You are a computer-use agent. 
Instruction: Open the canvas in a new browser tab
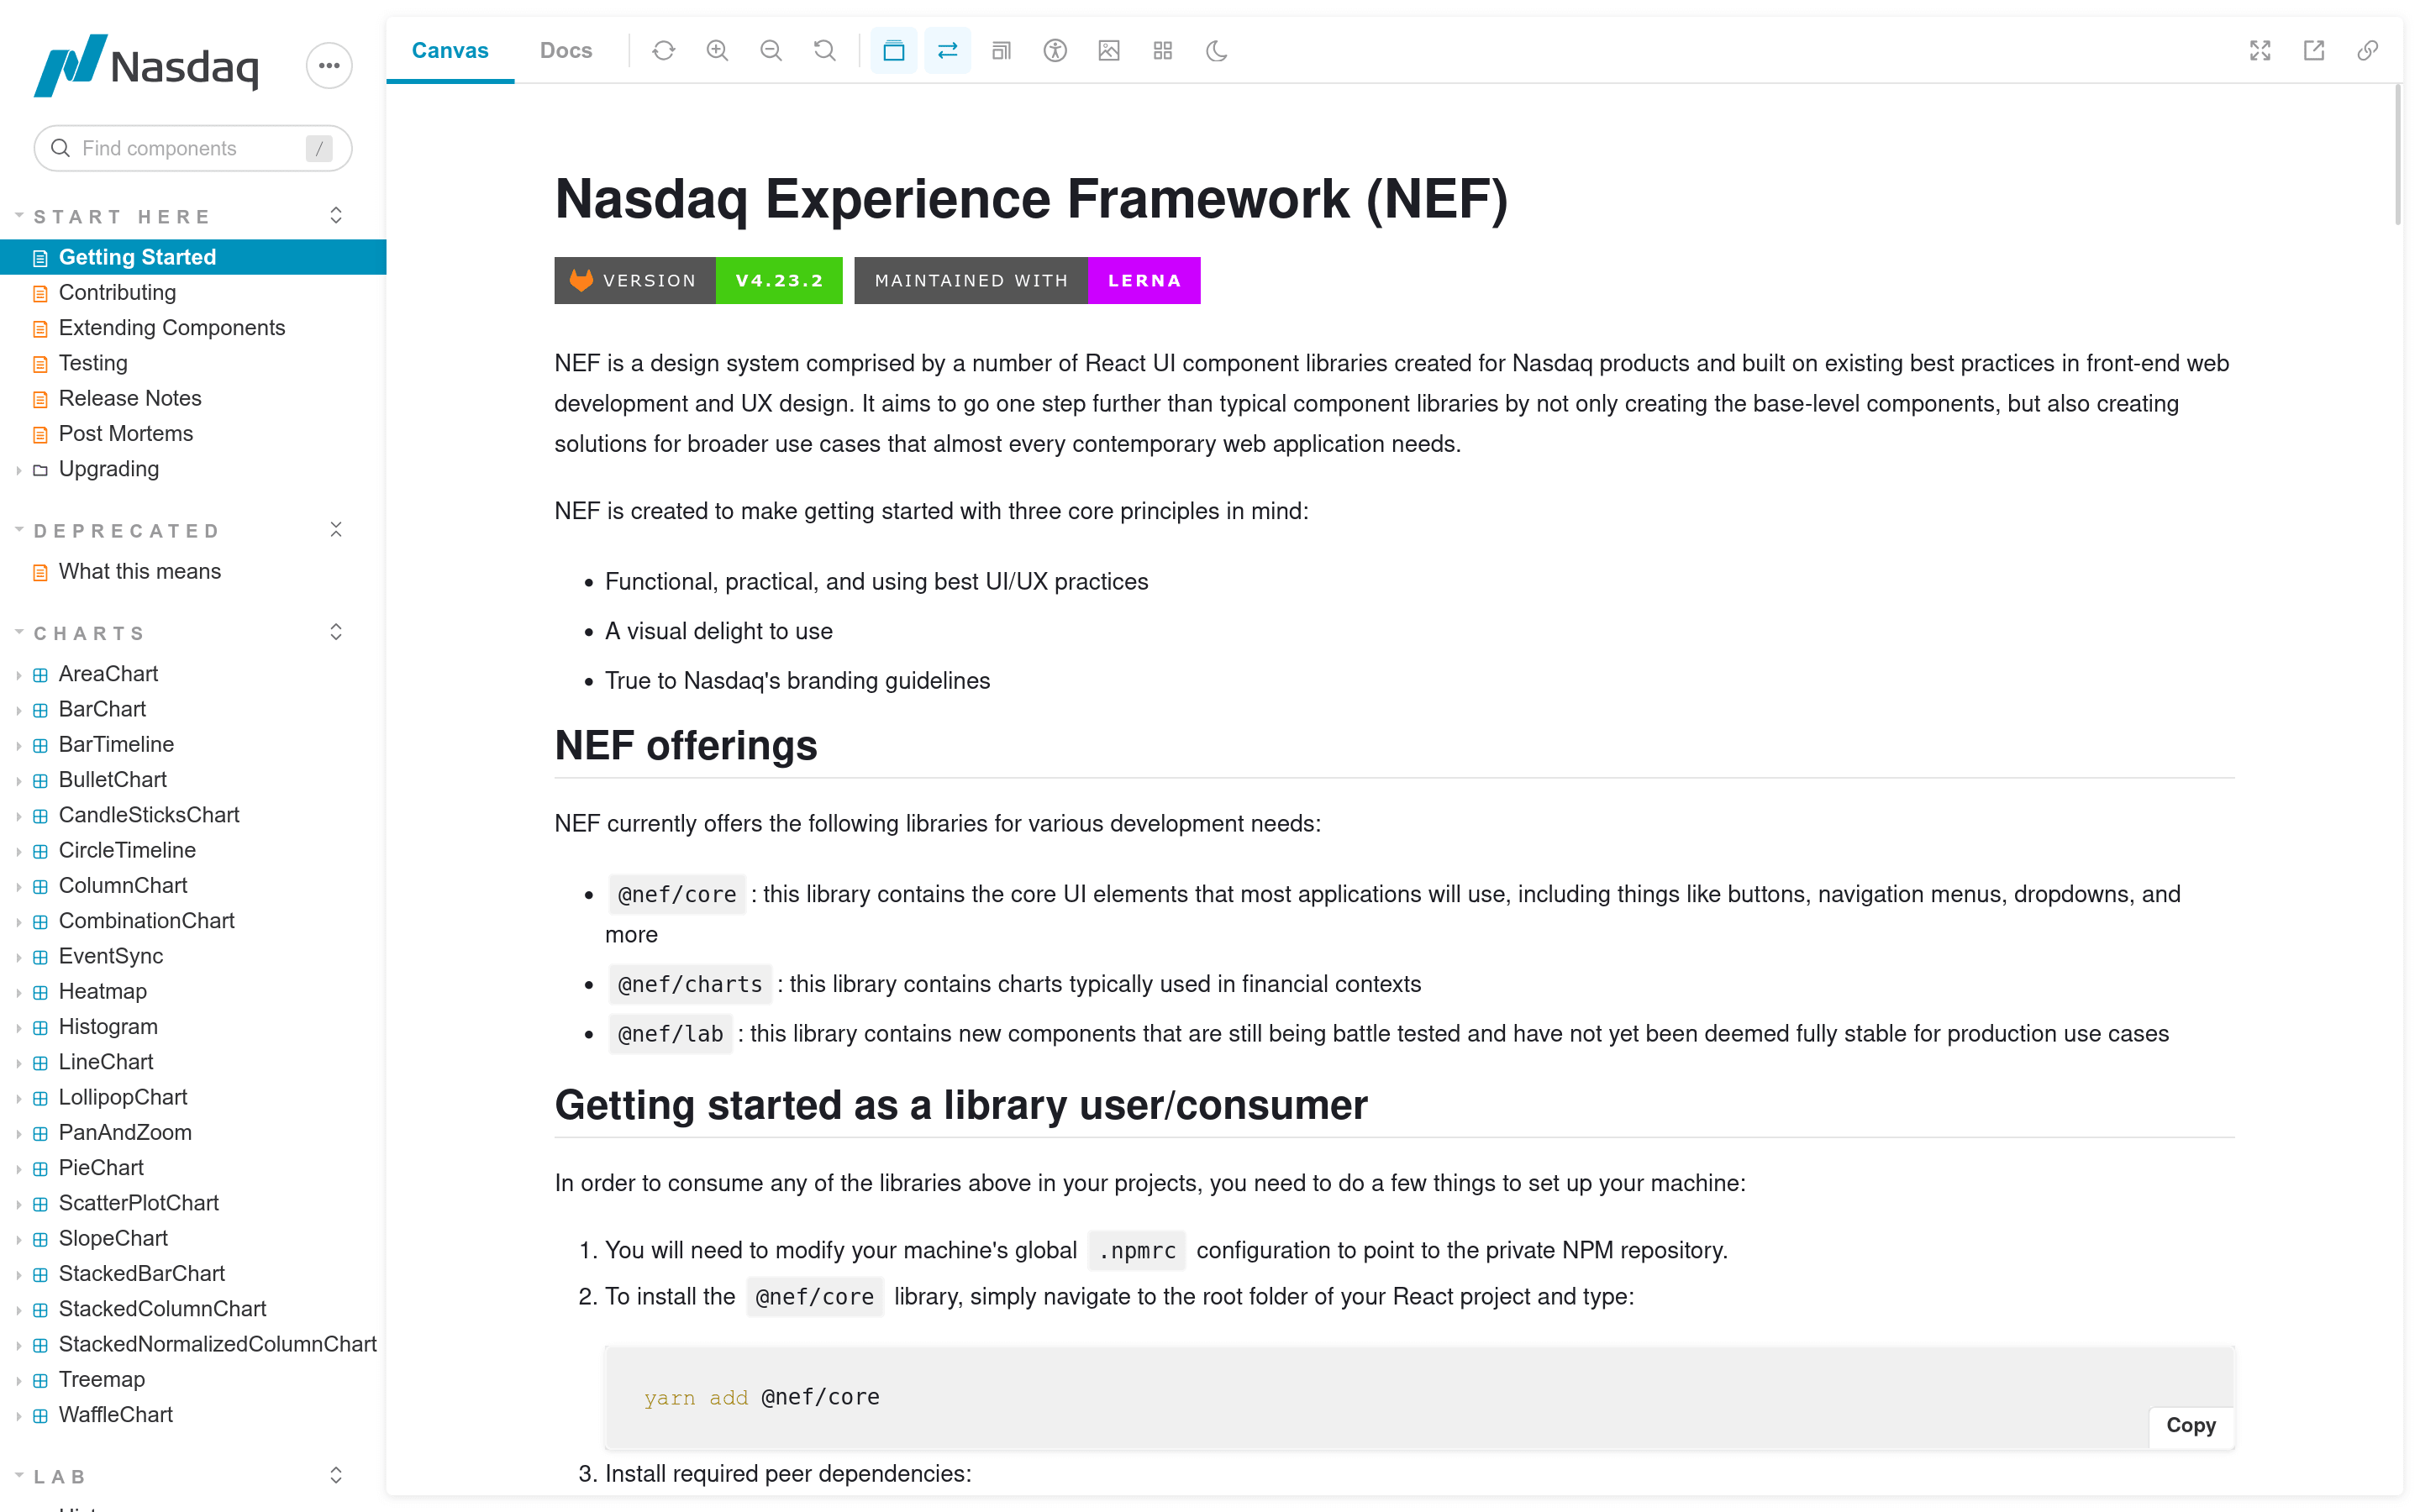(2314, 50)
